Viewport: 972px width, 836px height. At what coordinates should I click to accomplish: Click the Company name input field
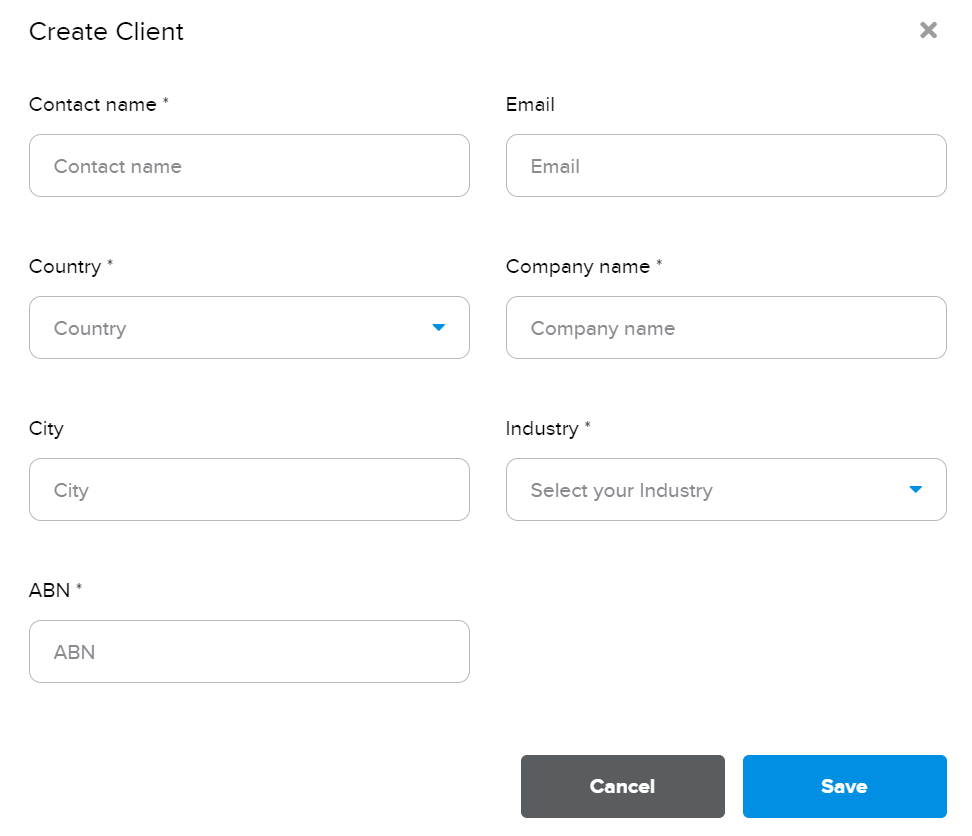726,327
